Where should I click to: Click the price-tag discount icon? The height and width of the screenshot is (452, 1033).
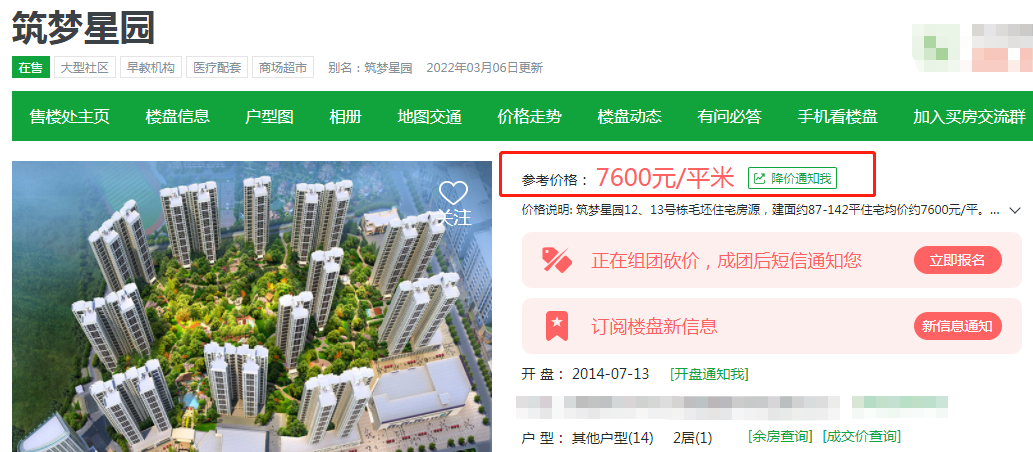(x=556, y=260)
